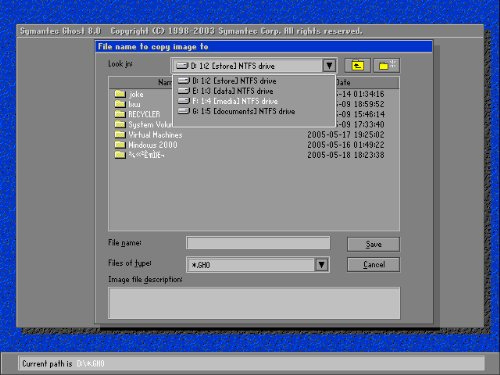Select the Windows 2000 folder
Image resolution: width=500 pixels, height=375 pixels.
[x=146, y=145]
